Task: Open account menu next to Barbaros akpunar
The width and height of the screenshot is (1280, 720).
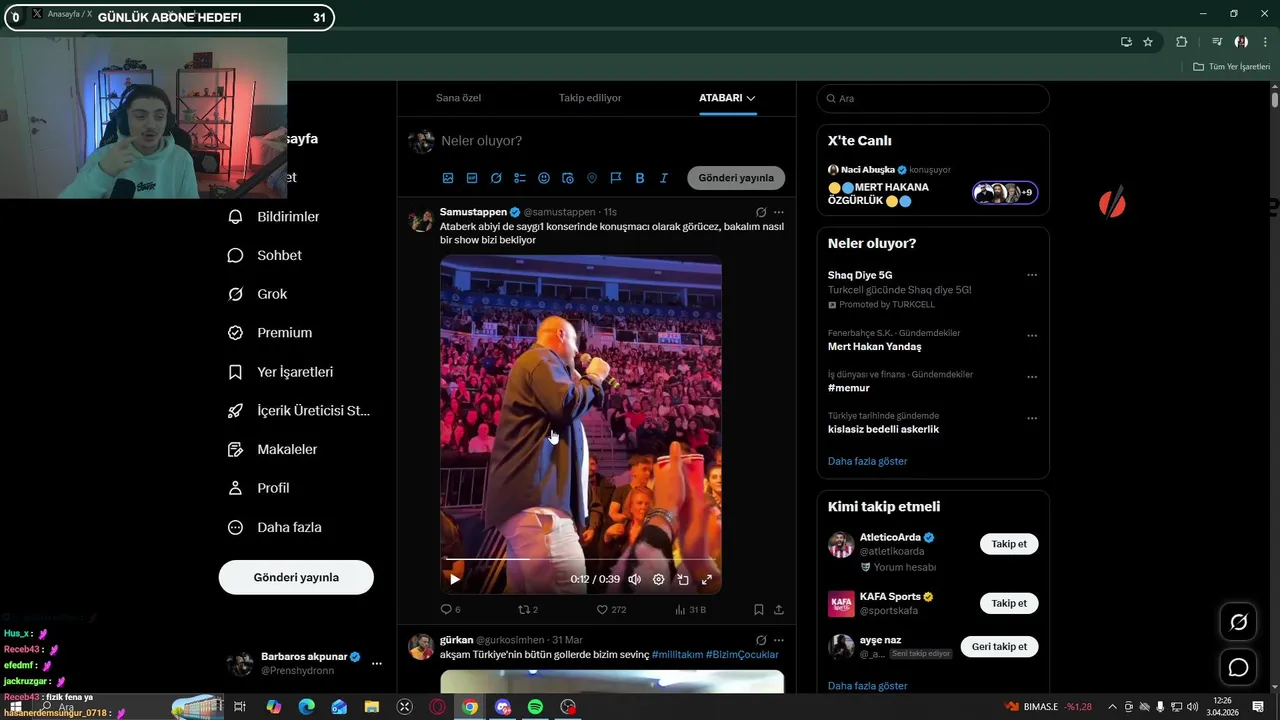Action: pos(377,663)
